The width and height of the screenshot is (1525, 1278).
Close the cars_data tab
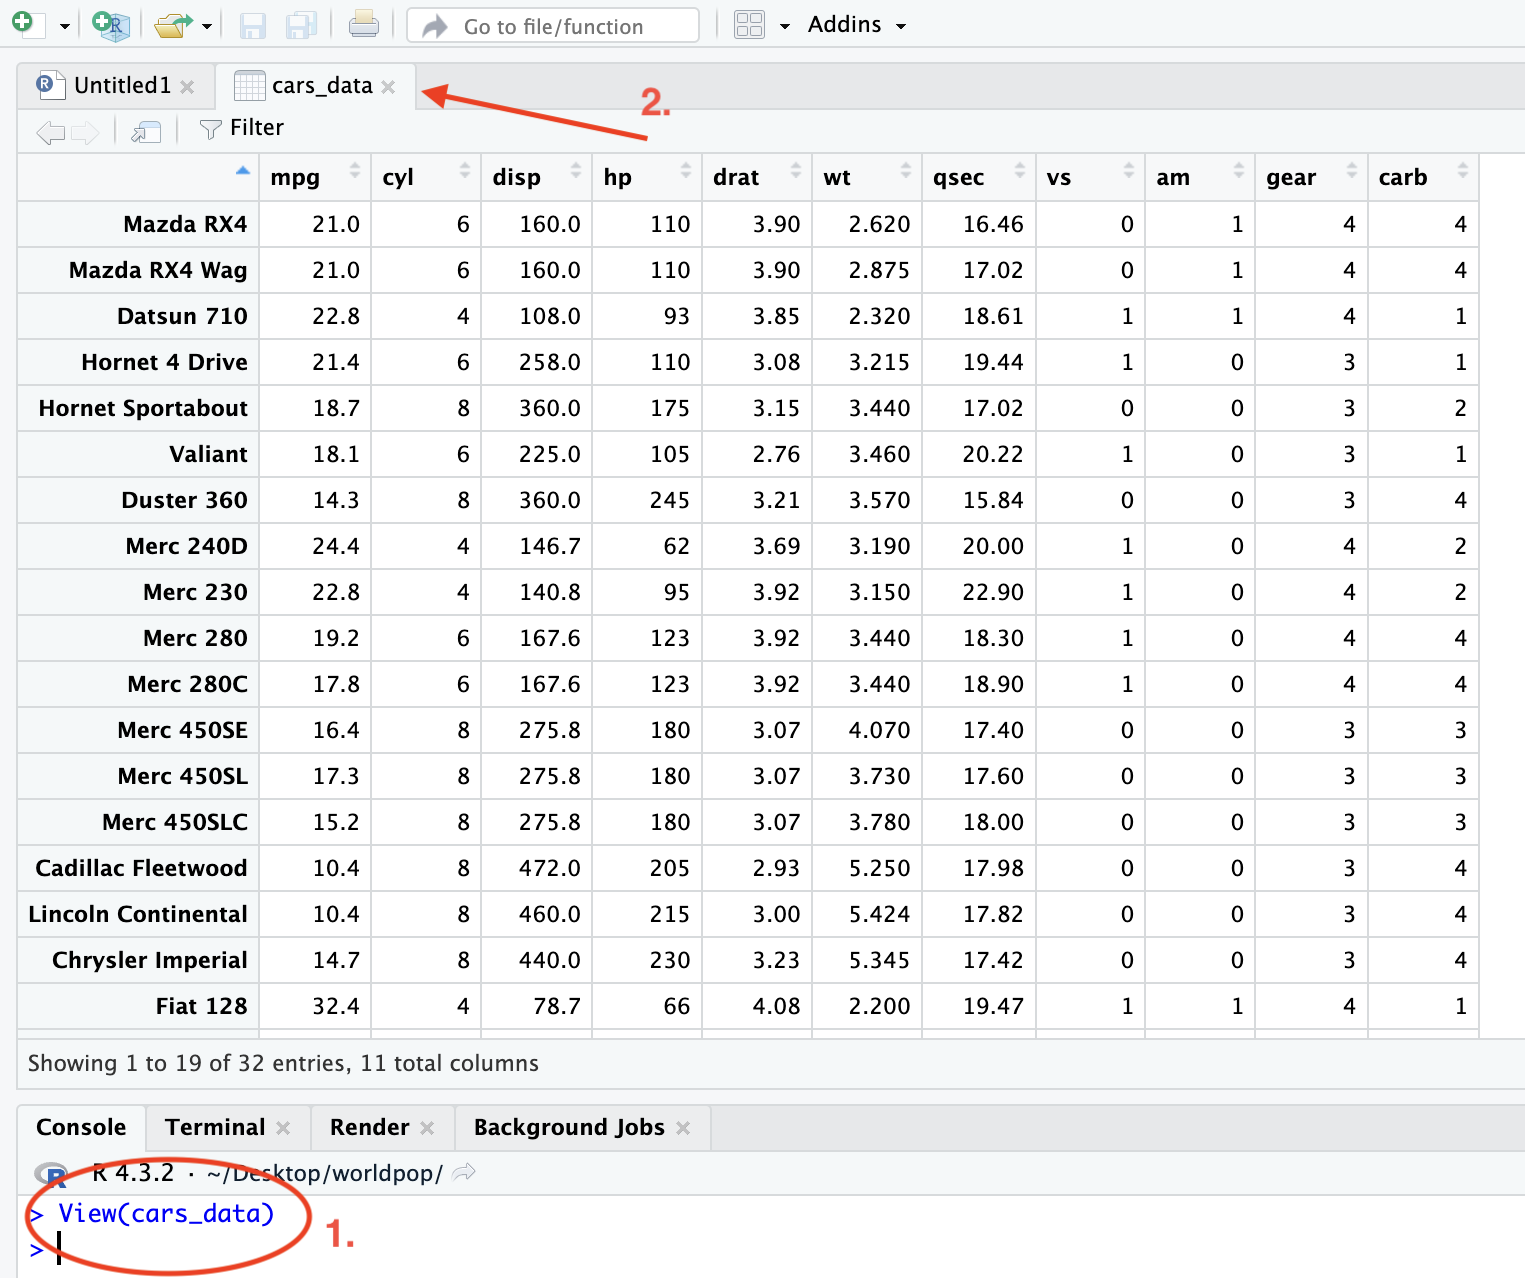click(x=388, y=87)
